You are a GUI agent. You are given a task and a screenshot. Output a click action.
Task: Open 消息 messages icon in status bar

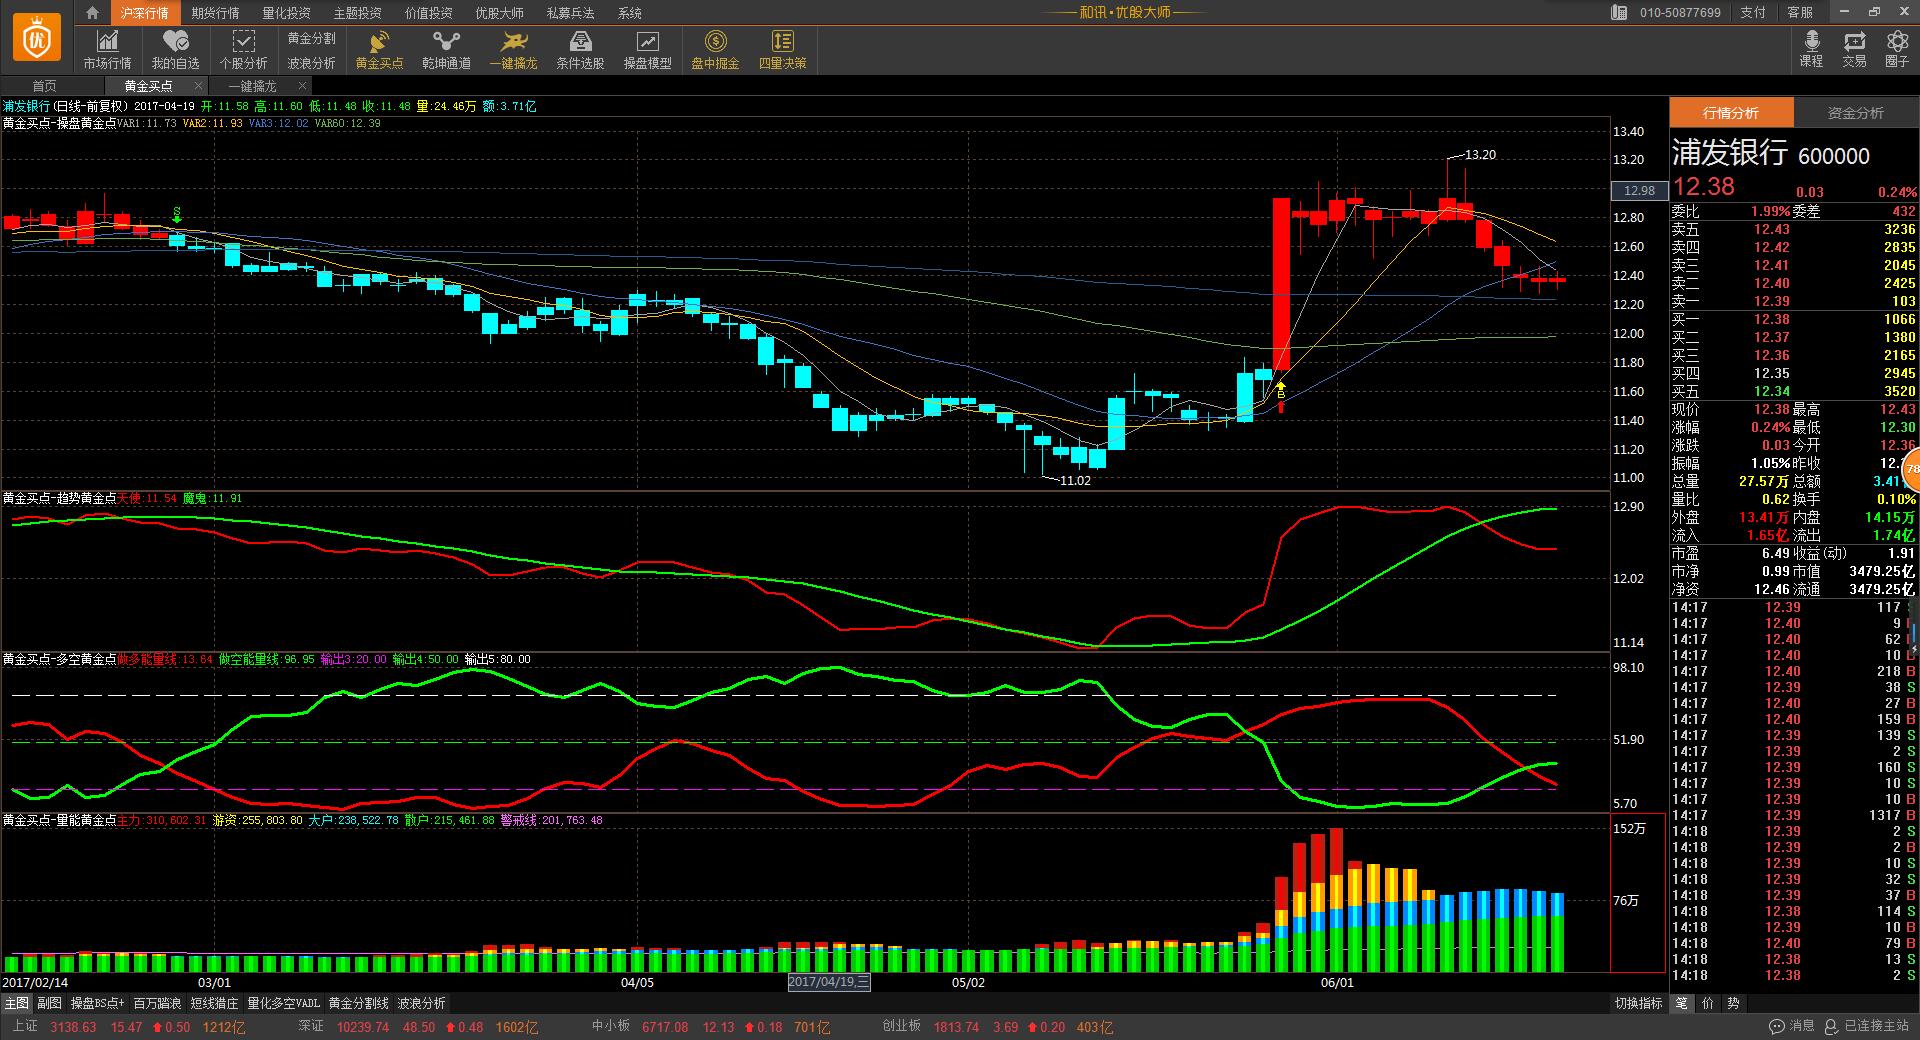coord(1791,1027)
